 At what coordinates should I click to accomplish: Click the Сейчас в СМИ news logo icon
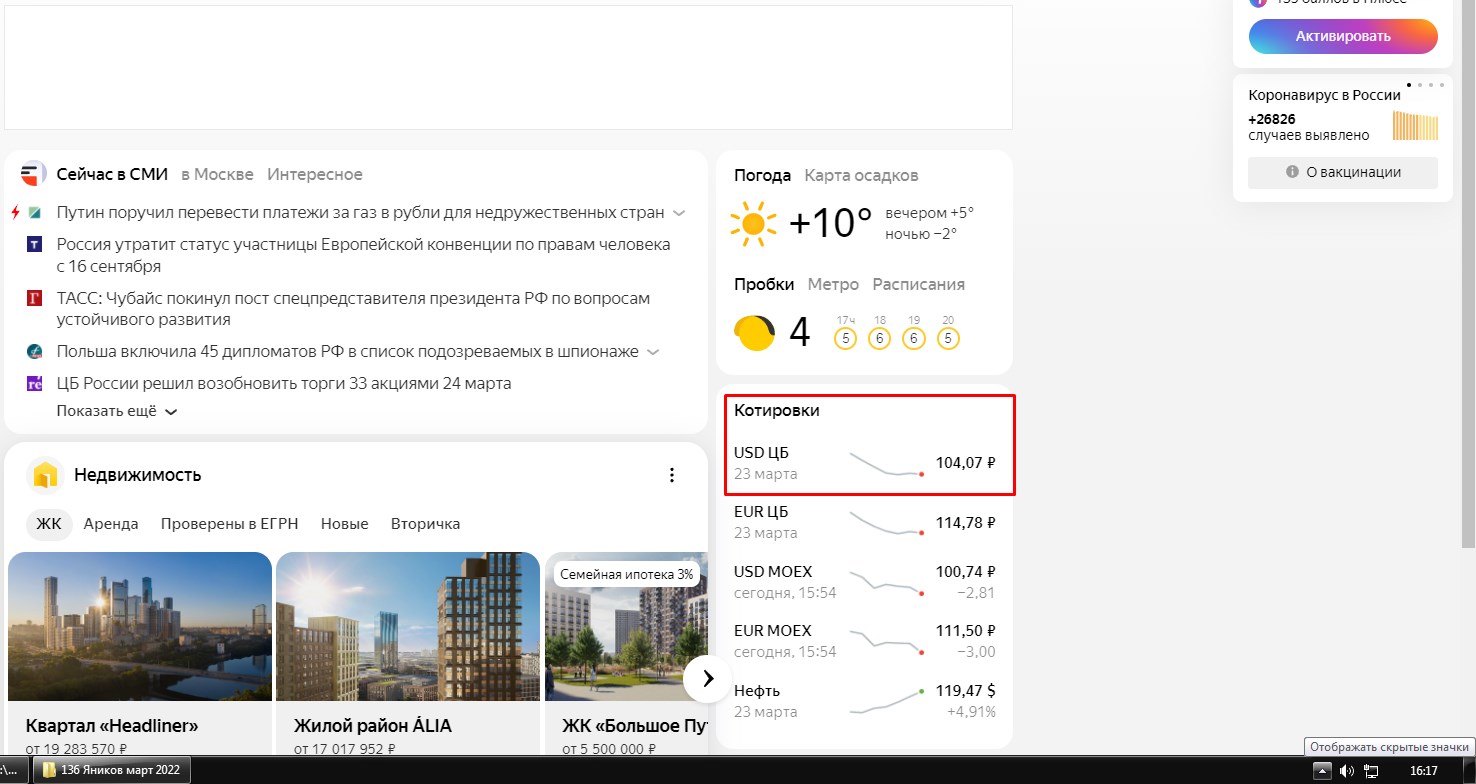coord(34,174)
